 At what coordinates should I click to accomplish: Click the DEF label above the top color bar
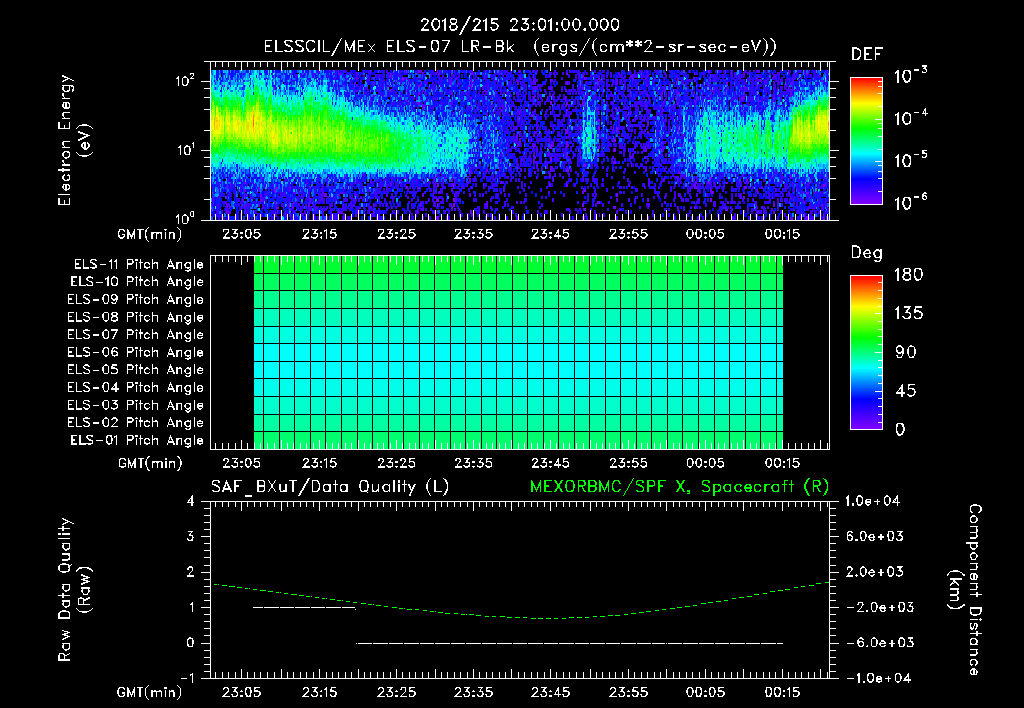coord(867,55)
